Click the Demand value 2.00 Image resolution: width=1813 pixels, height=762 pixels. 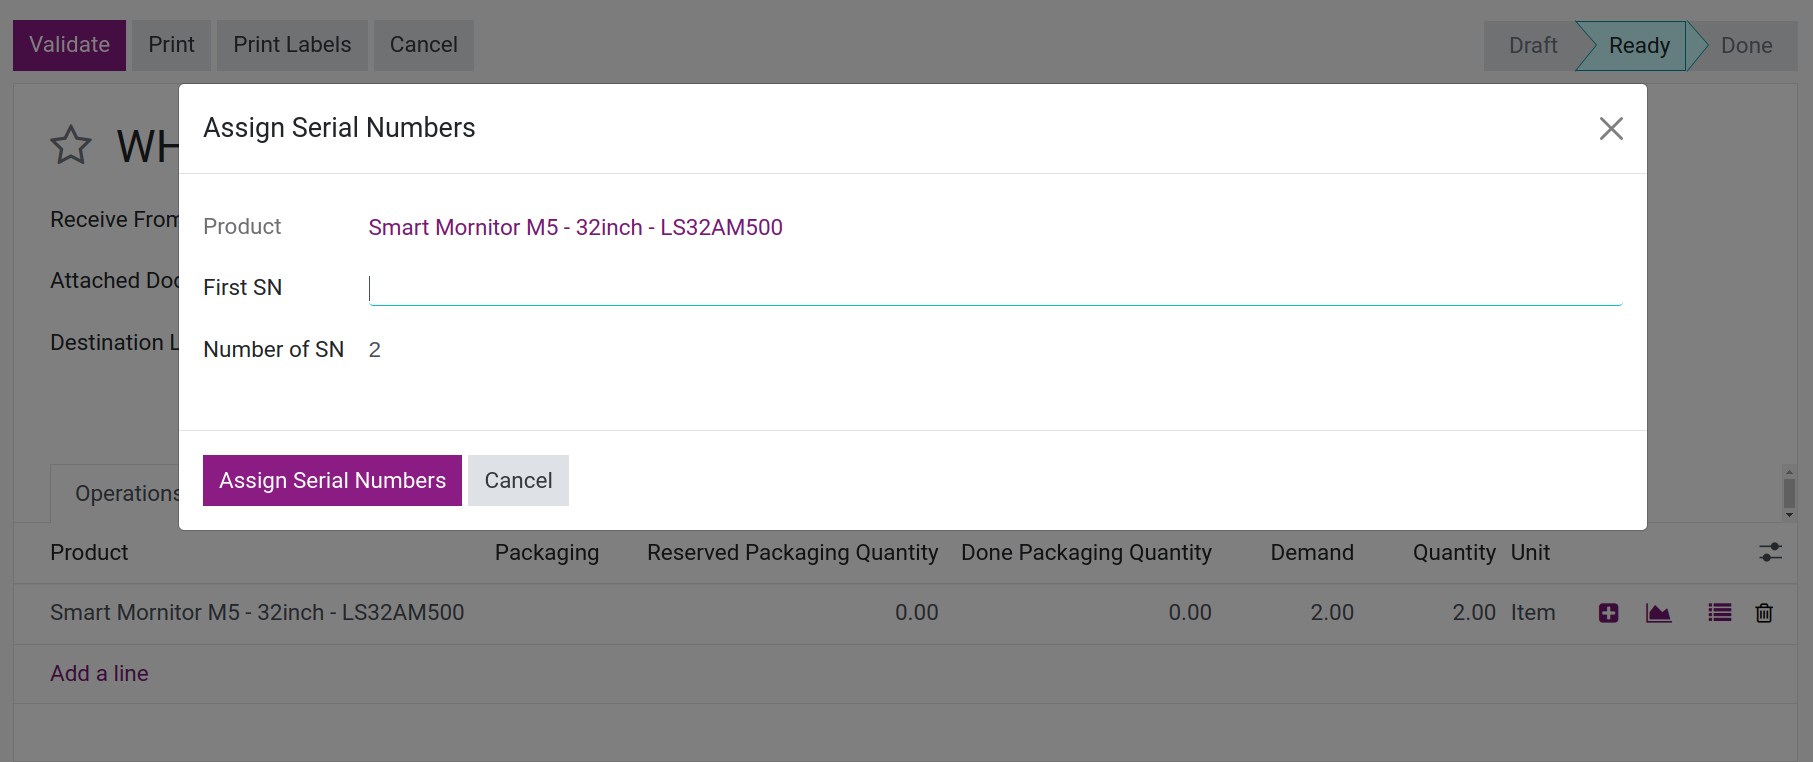point(1332,612)
